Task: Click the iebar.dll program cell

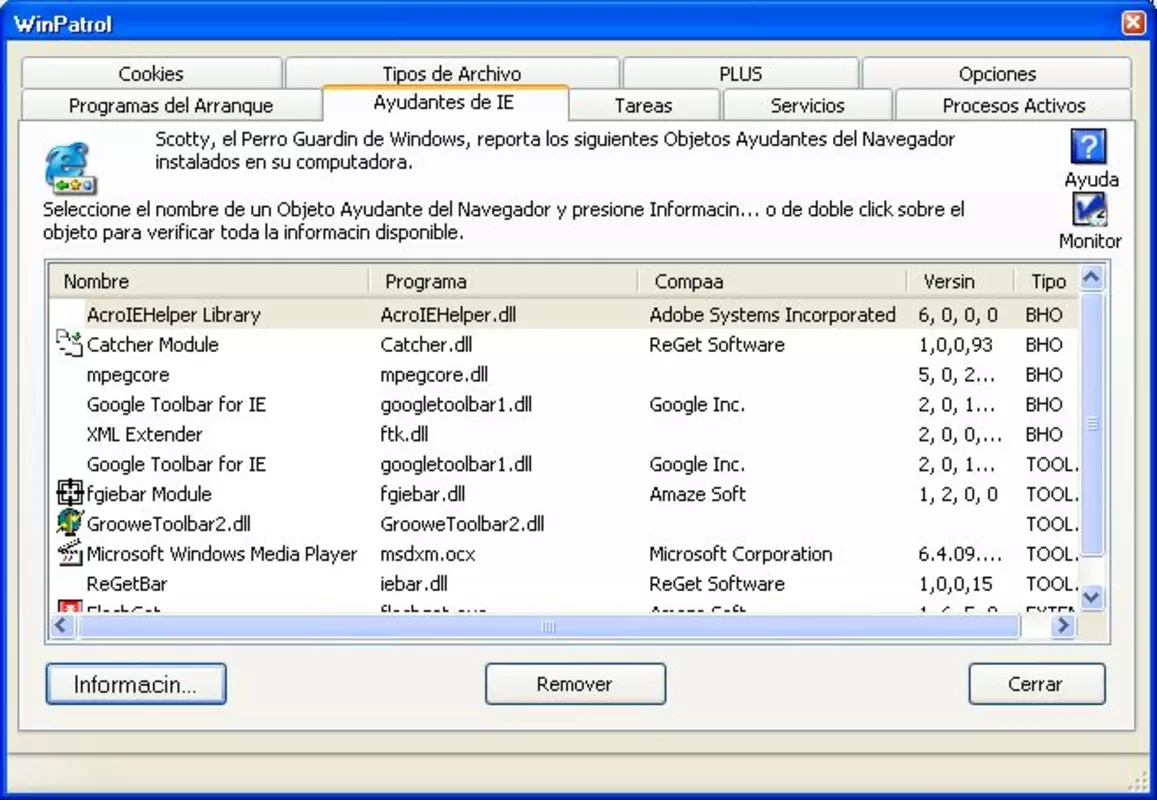Action: [x=413, y=583]
